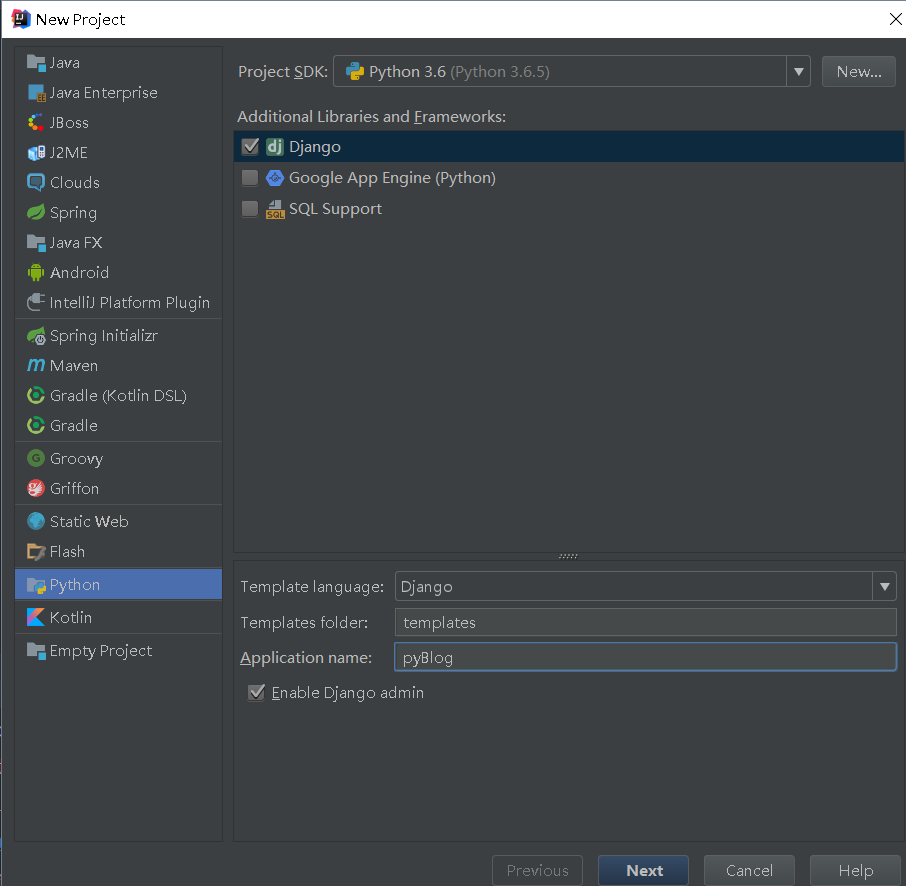
Task: Enable Google App Engine (Python) checkbox
Action: (250, 178)
